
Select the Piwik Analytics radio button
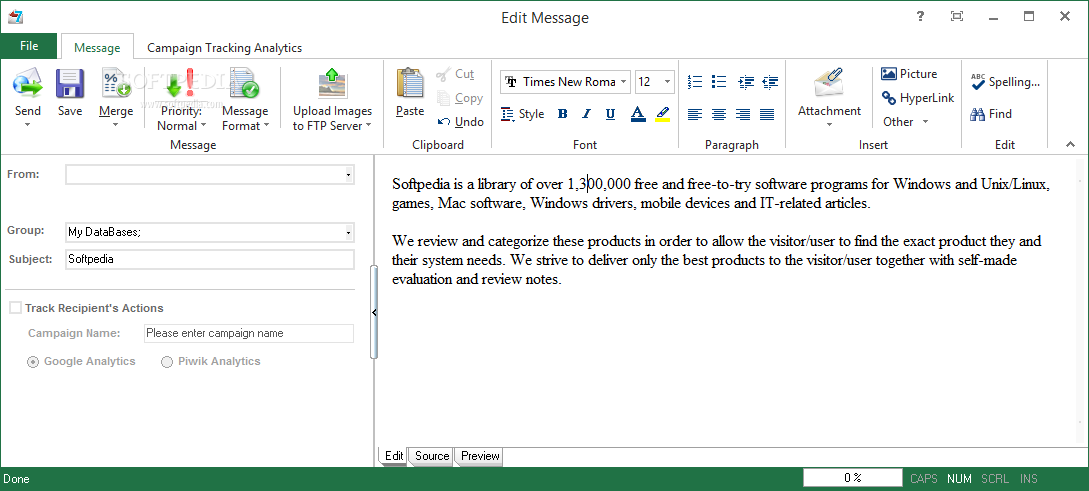tap(167, 362)
